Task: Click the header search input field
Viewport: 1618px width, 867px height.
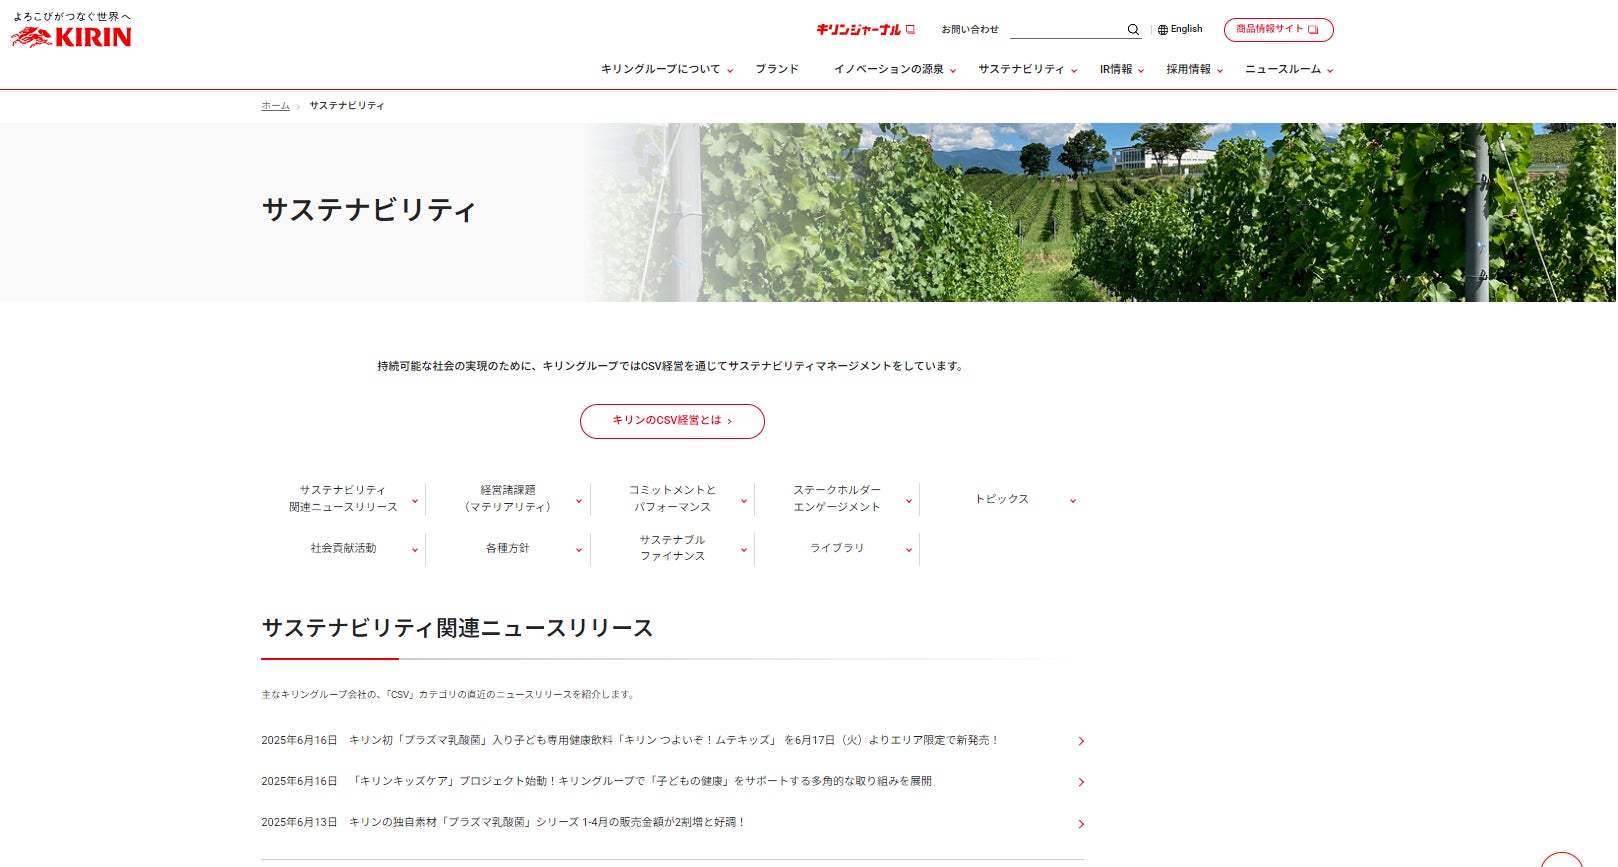Action: tap(1067, 30)
